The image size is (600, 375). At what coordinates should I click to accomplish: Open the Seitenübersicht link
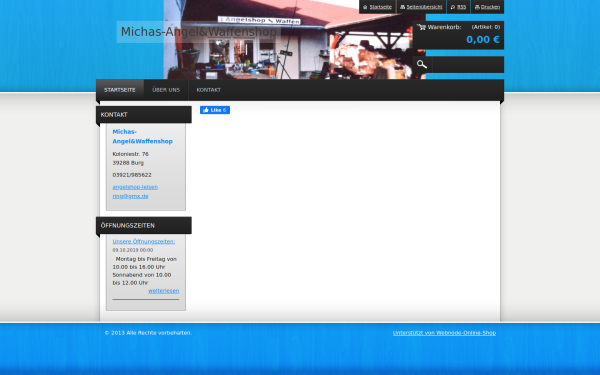(424, 7)
